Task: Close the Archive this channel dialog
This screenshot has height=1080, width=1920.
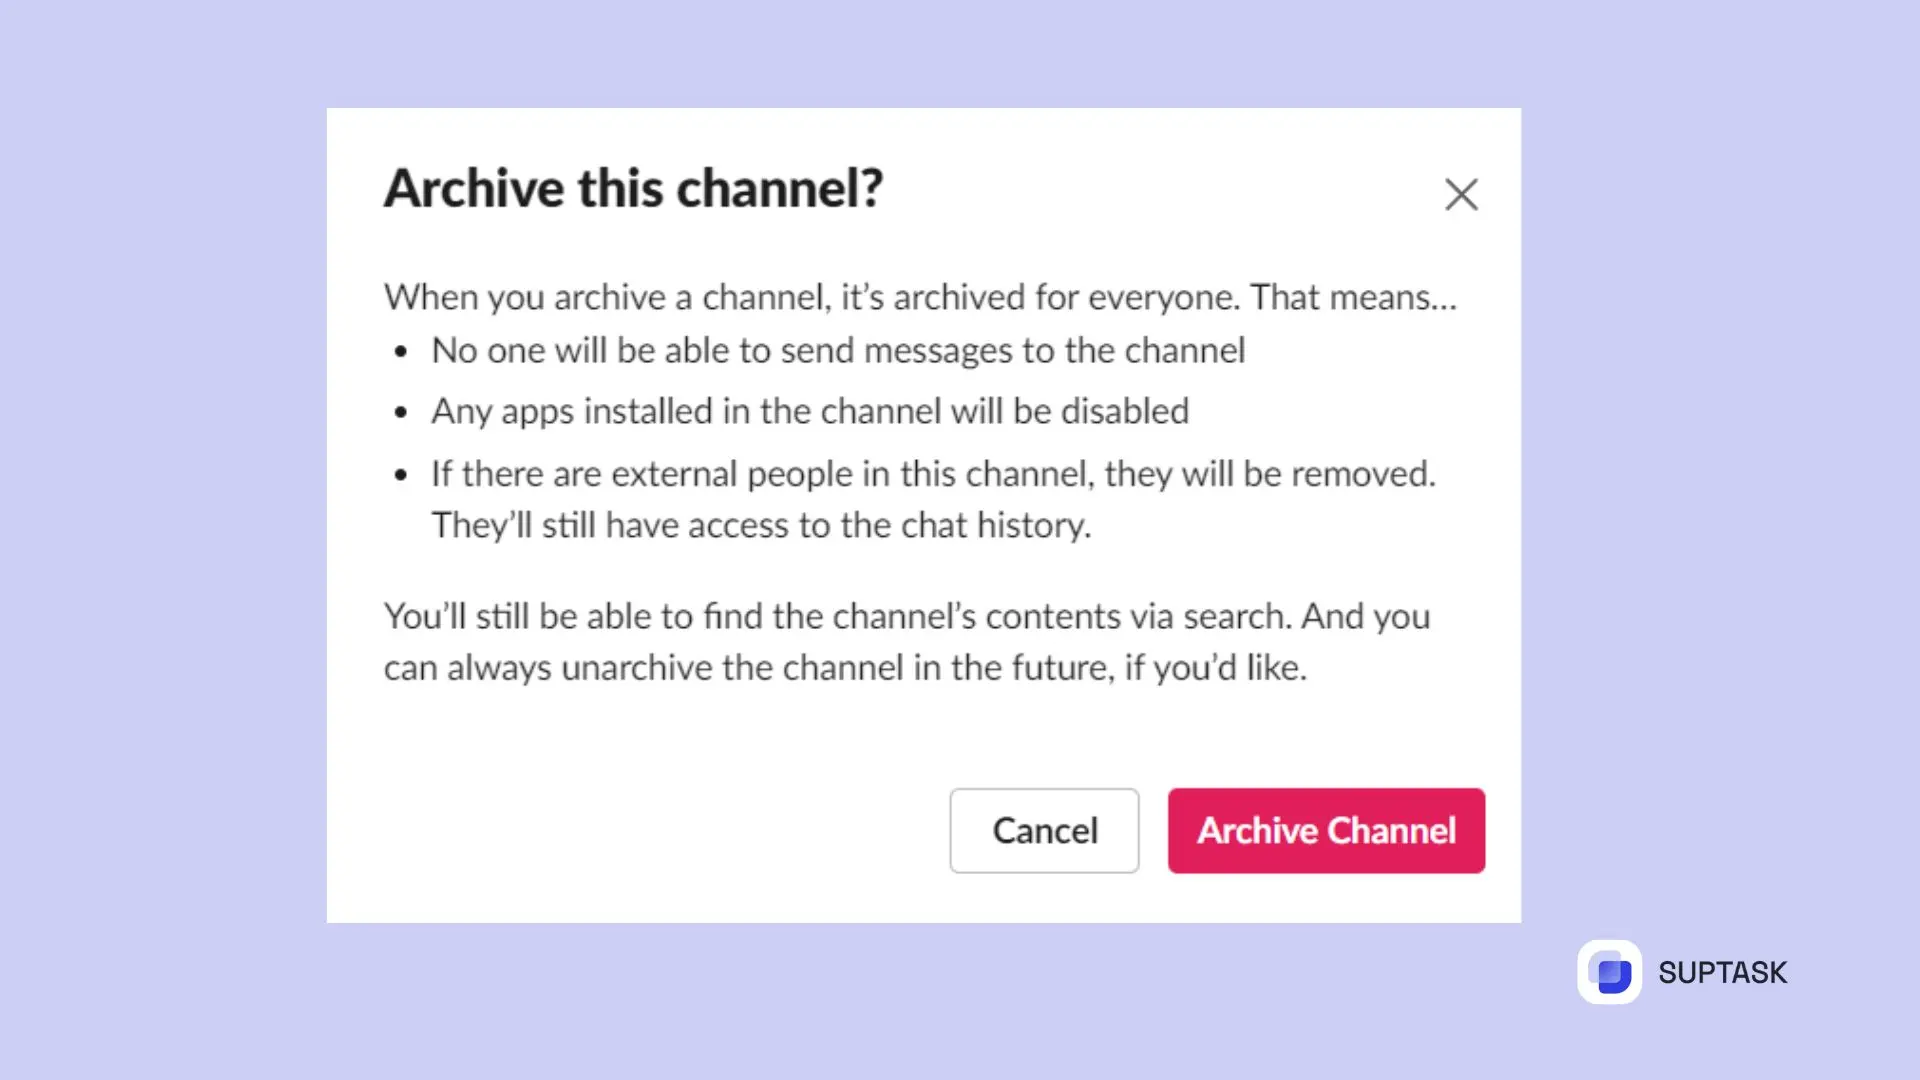Action: (x=1461, y=194)
